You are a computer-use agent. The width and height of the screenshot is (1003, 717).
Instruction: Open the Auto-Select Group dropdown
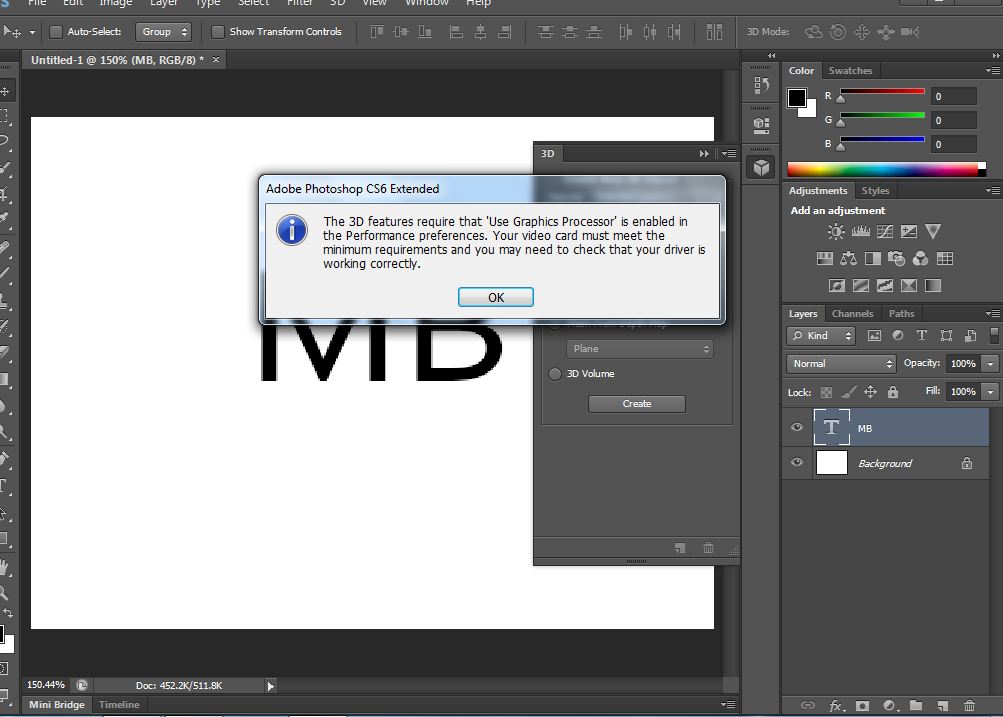click(163, 31)
